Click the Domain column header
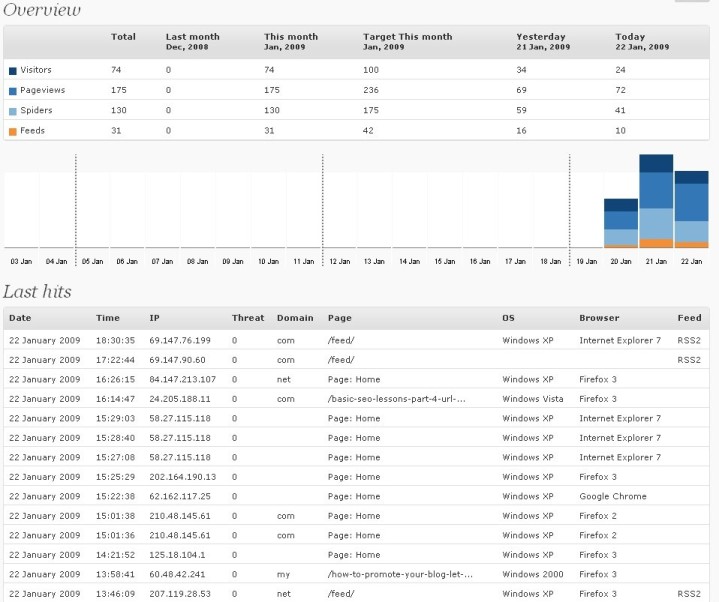The width and height of the screenshot is (719, 602). point(294,318)
